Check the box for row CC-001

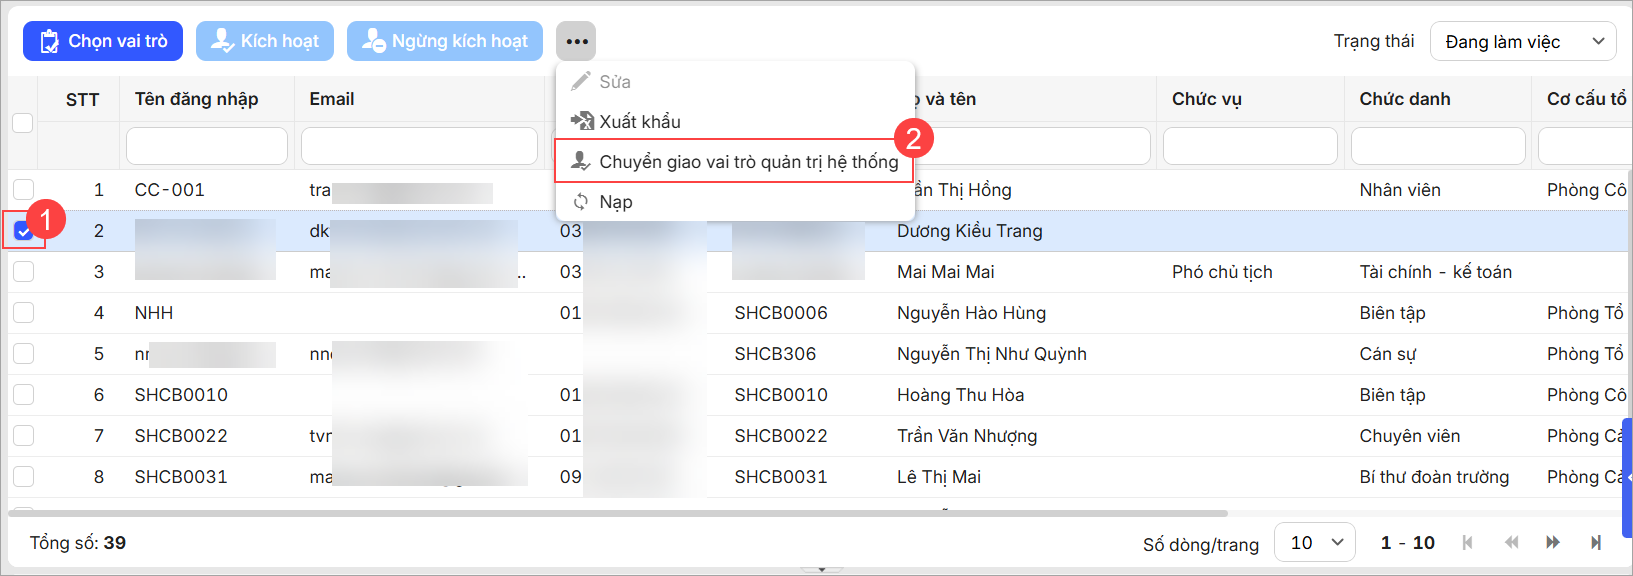(x=23, y=190)
